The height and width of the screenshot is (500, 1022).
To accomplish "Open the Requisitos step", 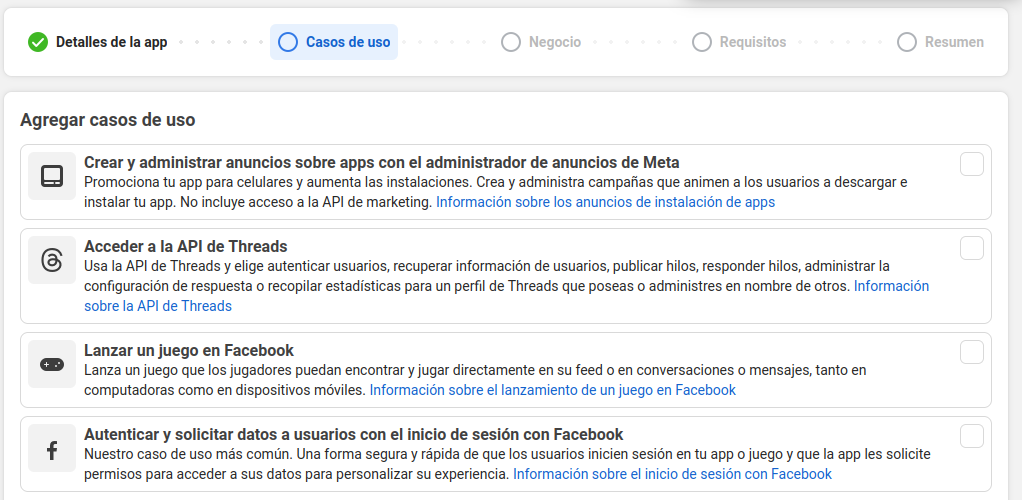I will pyautogui.click(x=739, y=42).
